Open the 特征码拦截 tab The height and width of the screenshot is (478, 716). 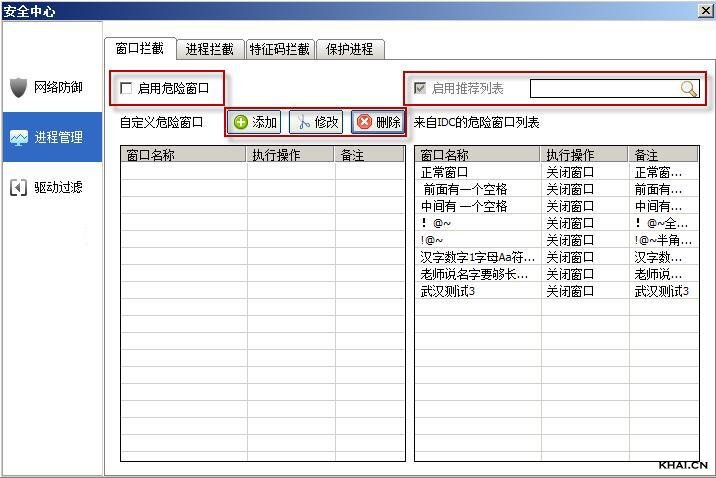279,49
